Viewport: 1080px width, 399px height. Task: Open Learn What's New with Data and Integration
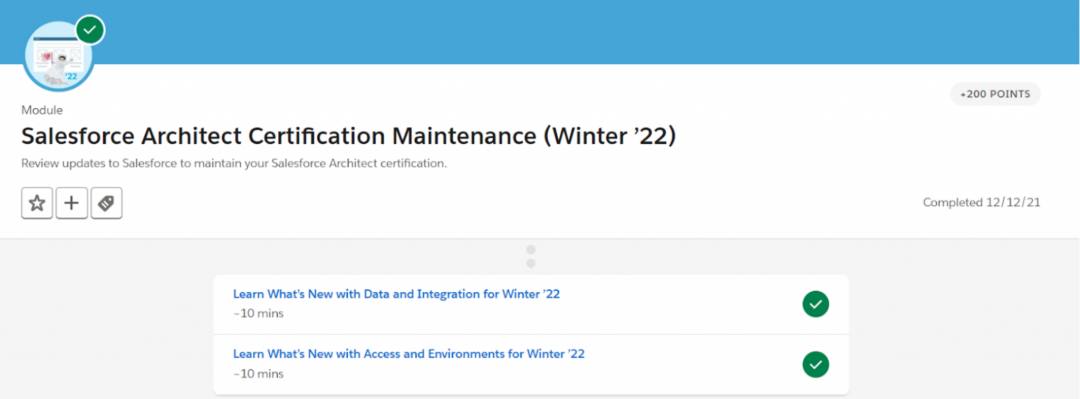[x=397, y=294]
